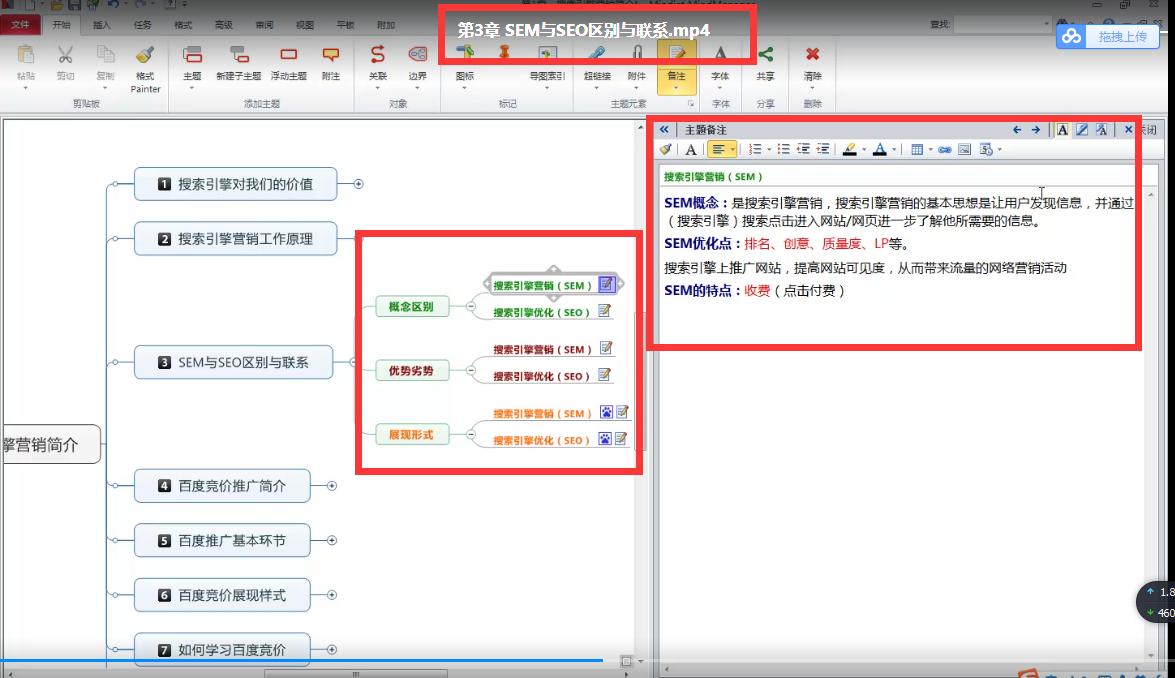Insert a table in the notes editor
The image size is (1175, 678).
917,148
